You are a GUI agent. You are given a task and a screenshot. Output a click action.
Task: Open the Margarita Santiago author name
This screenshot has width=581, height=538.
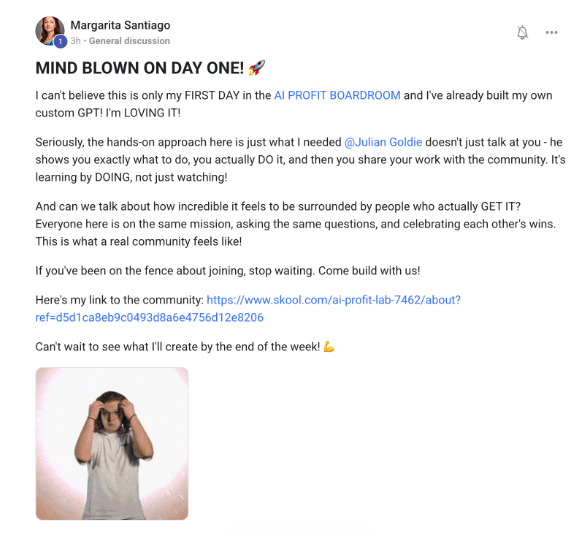coord(120,25)
